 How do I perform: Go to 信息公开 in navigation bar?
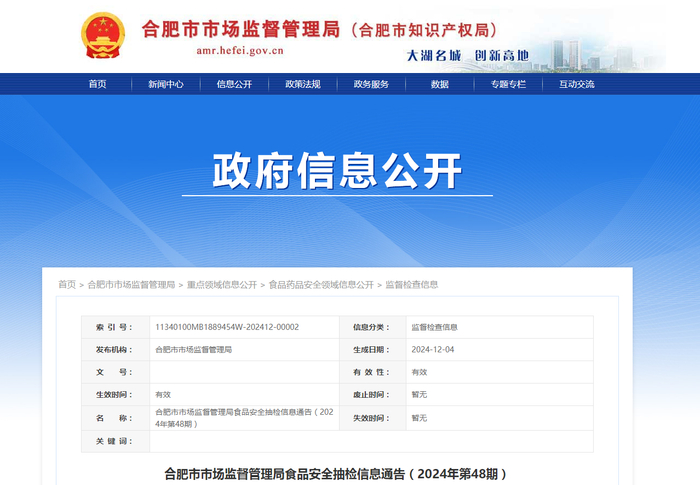click(234, 84)
